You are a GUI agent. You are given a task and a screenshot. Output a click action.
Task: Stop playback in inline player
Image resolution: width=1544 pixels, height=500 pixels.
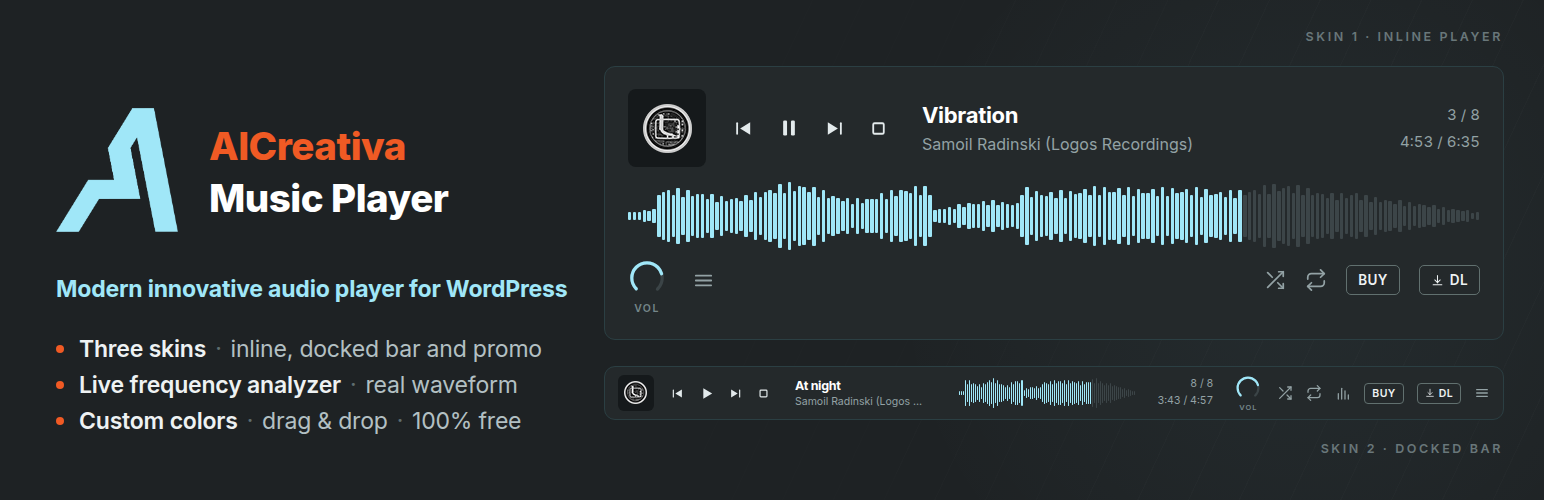tap(878, 128)
